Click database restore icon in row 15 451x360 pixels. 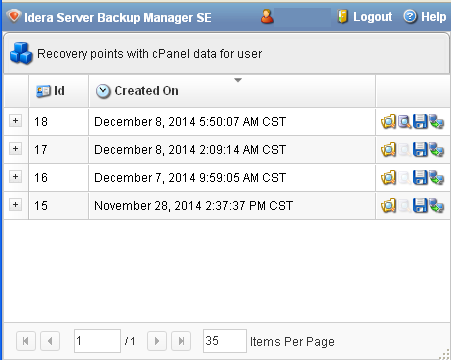[x=436, y=206]
